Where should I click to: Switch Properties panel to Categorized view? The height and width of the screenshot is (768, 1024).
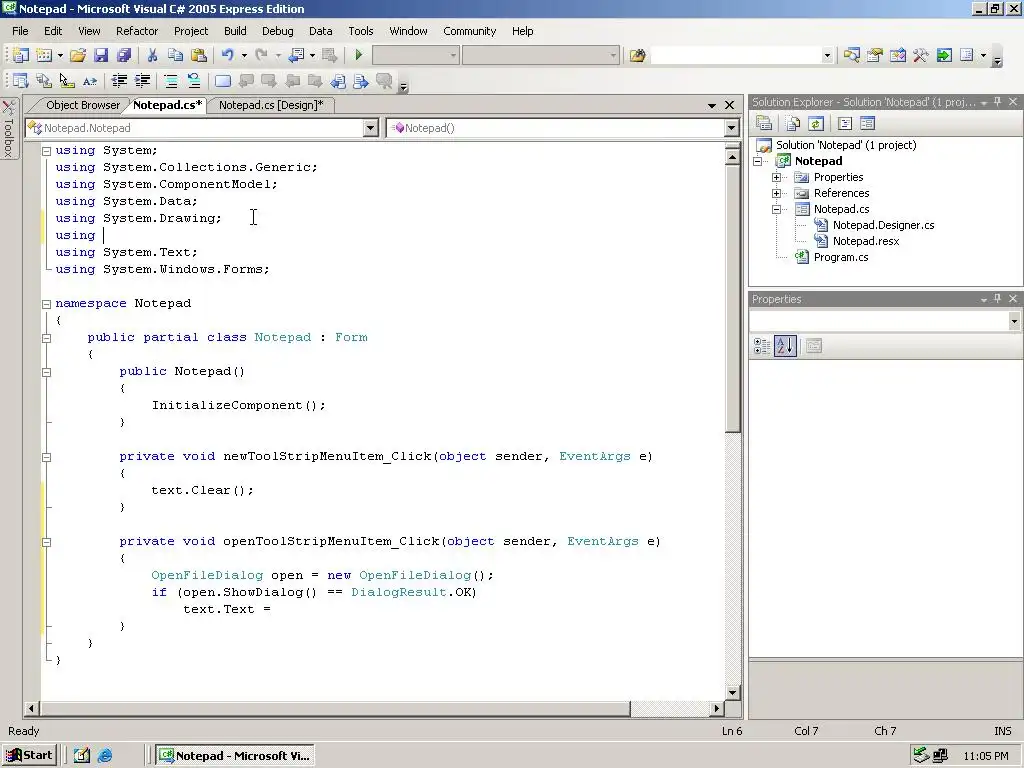pyautogui.click(x=762, y=346)
